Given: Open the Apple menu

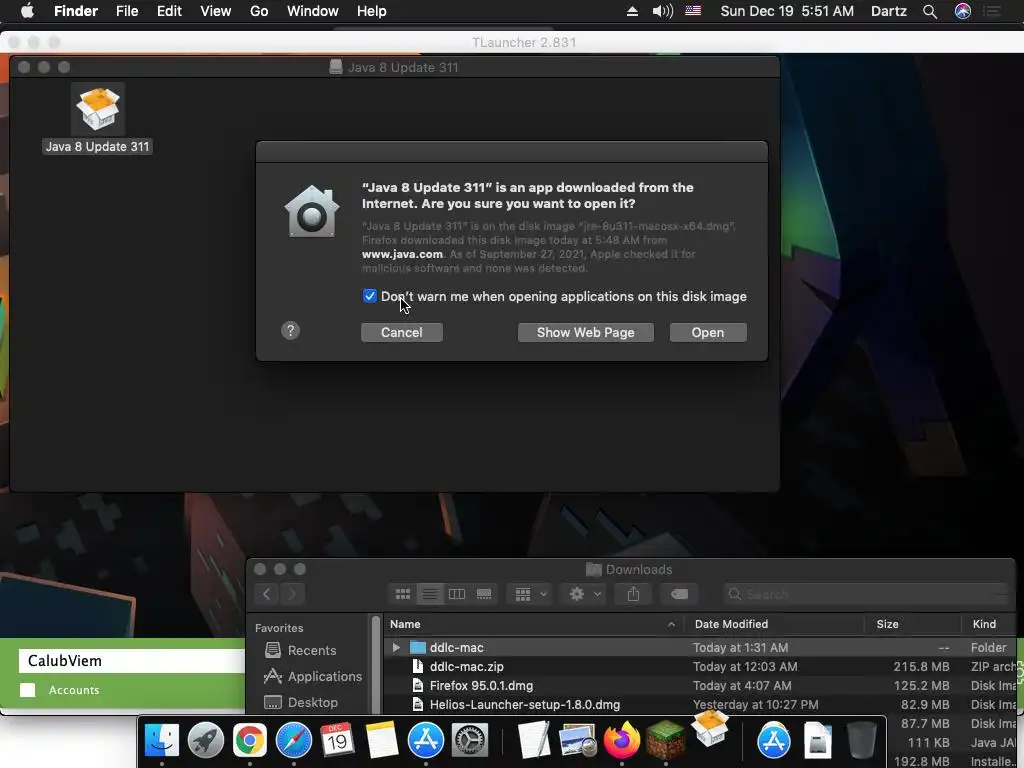Looking at the screenshot, I should [x=27, y=11].
